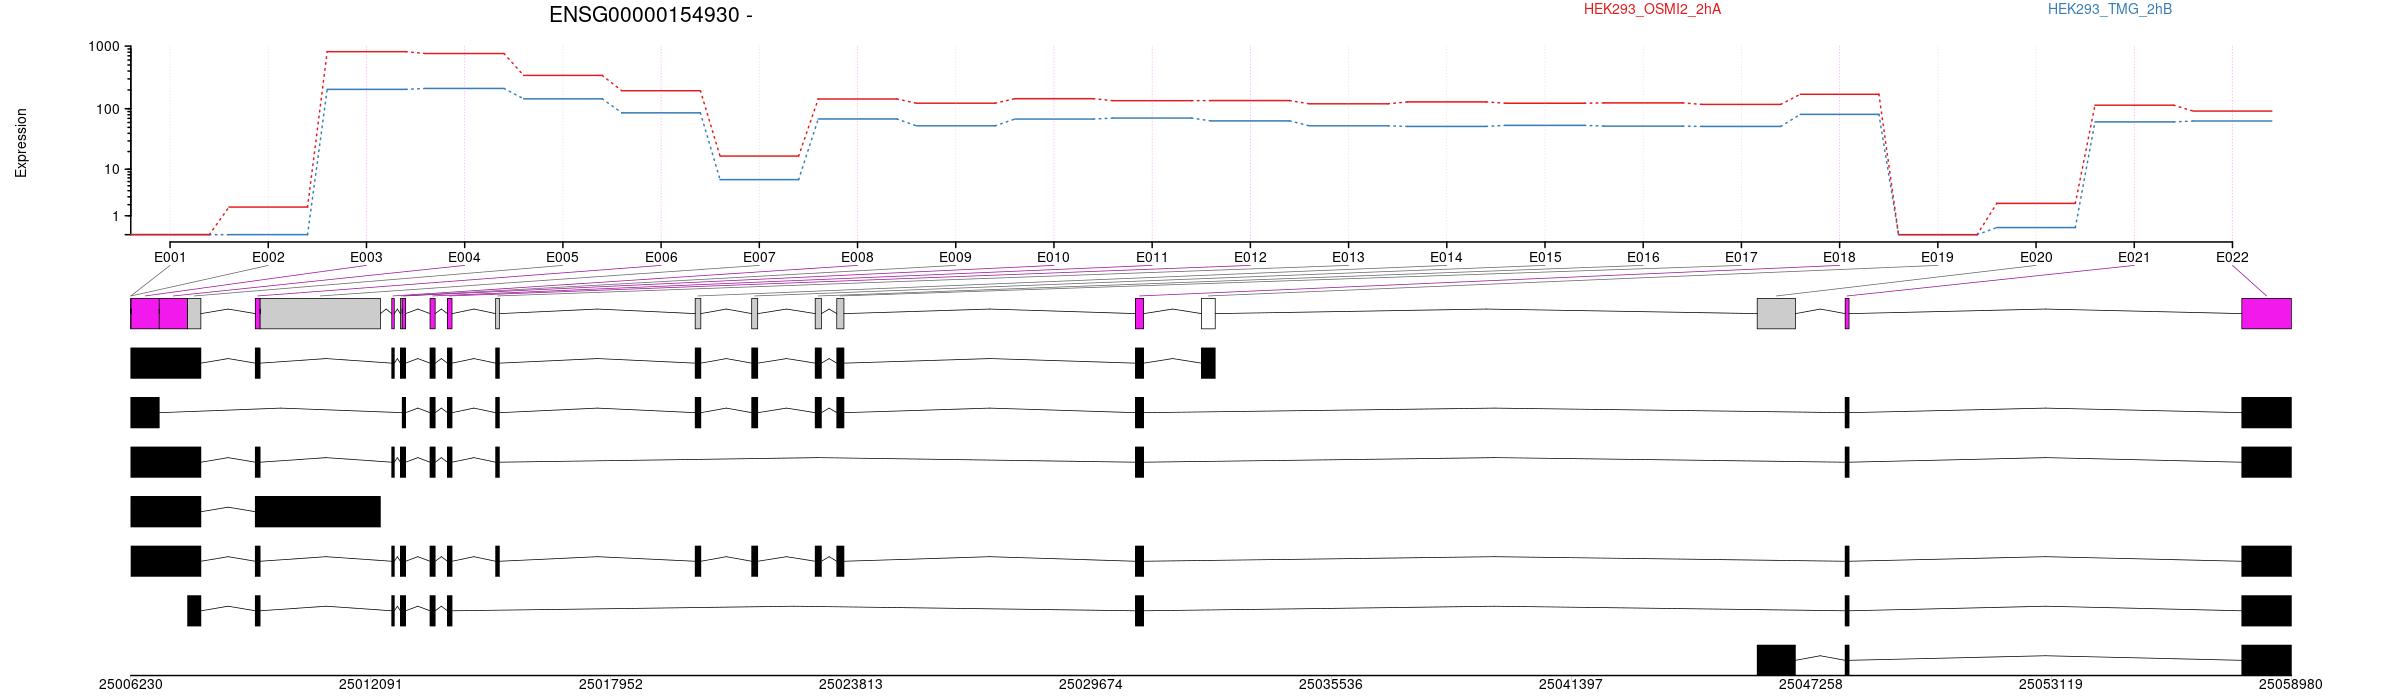Click genomic coordinate 25029674
2400x700 pixels.
(x=1090, y=685)
